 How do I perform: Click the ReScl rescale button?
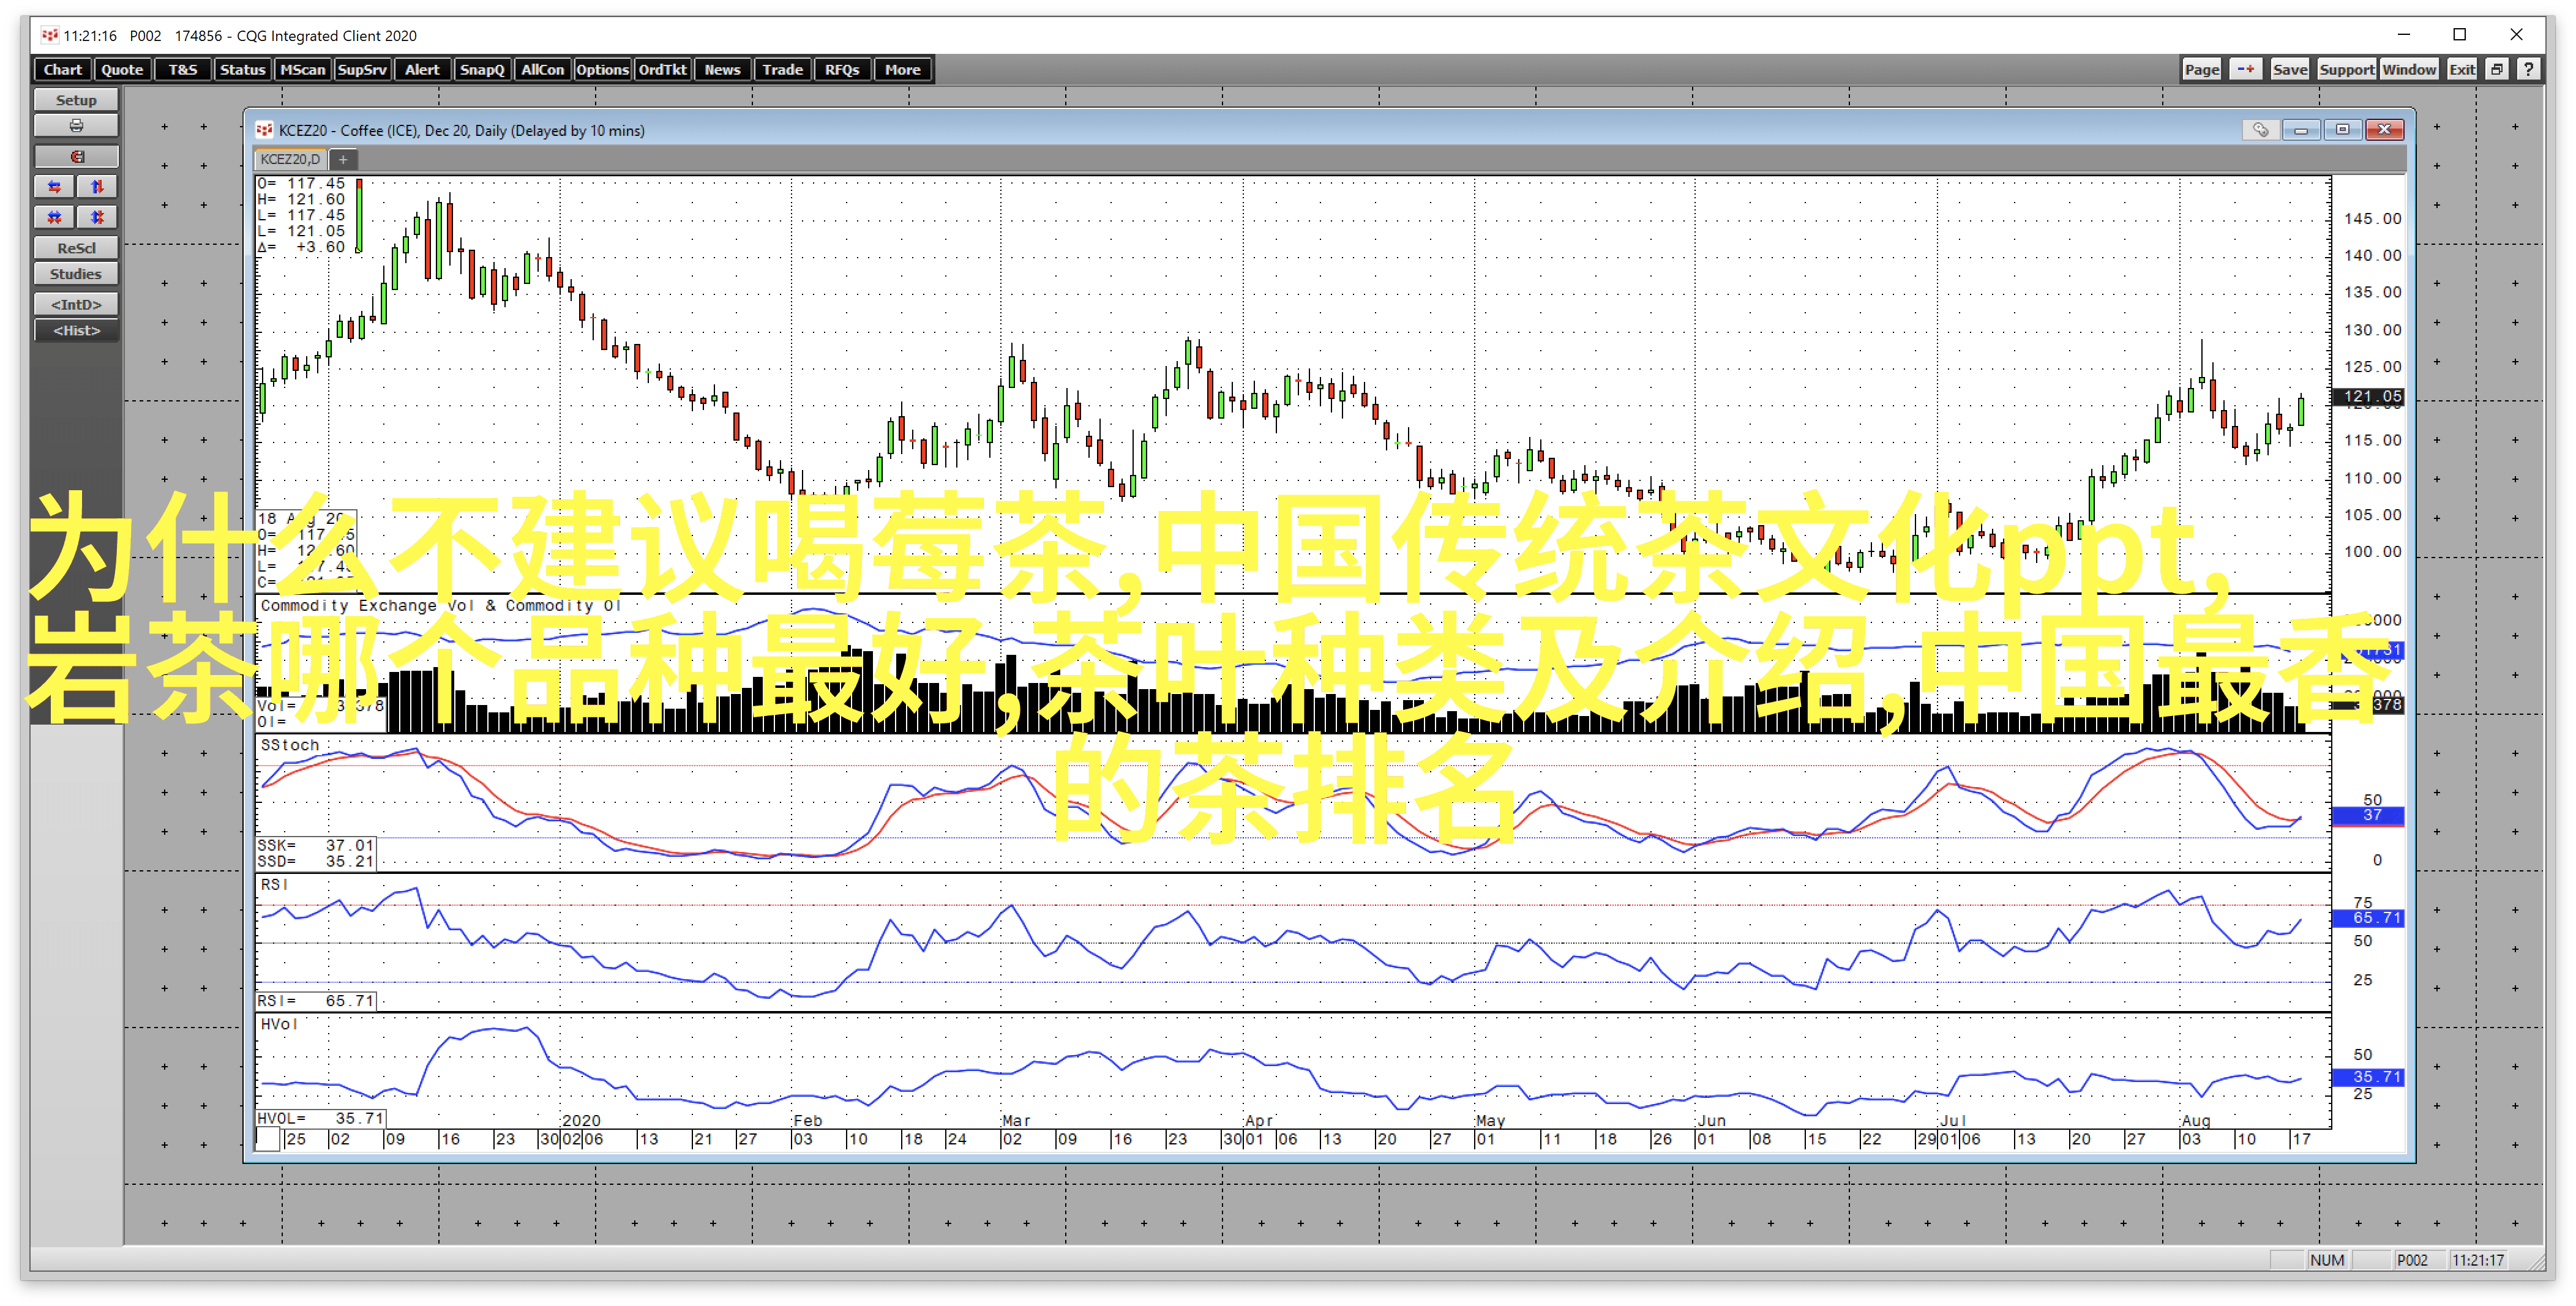pyautogui.click(x=76, y=248)
